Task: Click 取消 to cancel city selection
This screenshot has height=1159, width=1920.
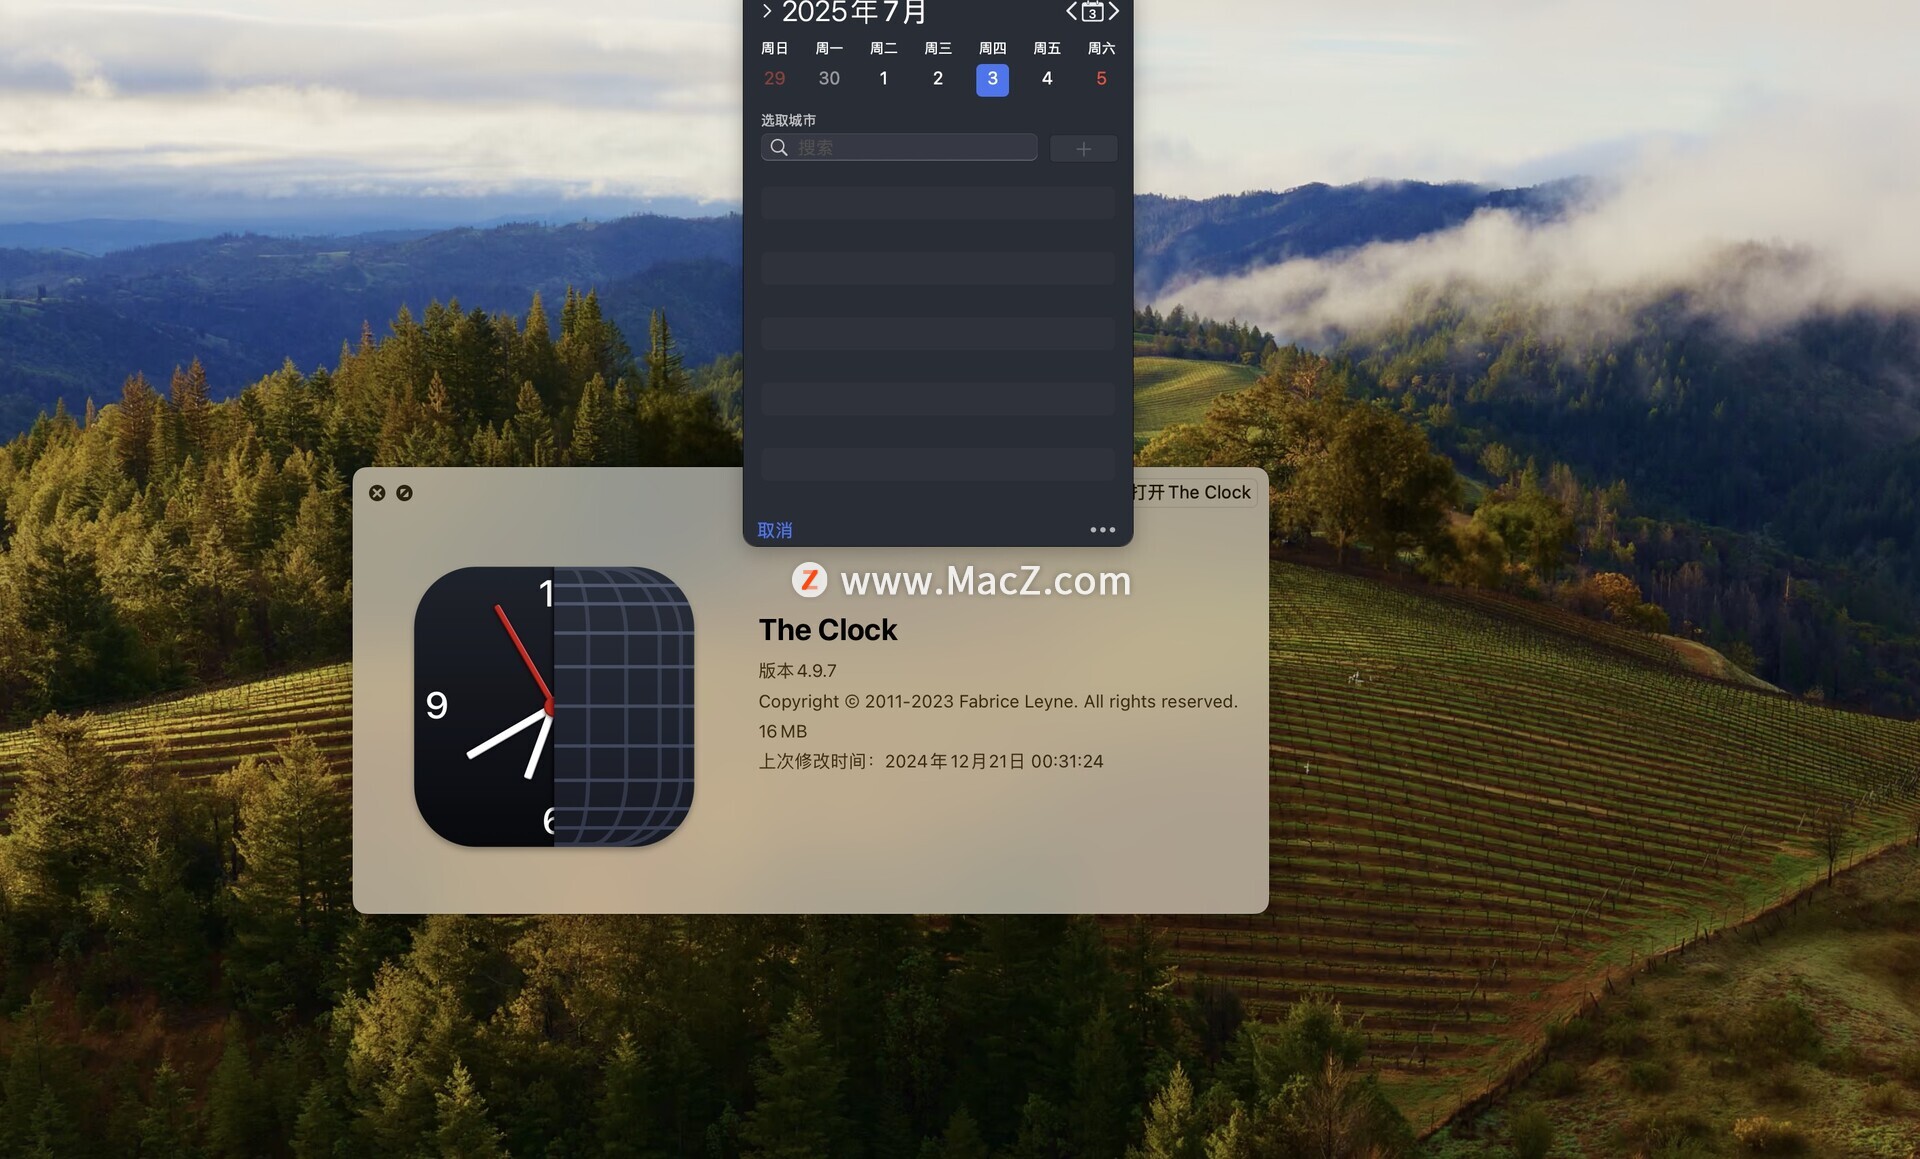Action: (775, 530)
